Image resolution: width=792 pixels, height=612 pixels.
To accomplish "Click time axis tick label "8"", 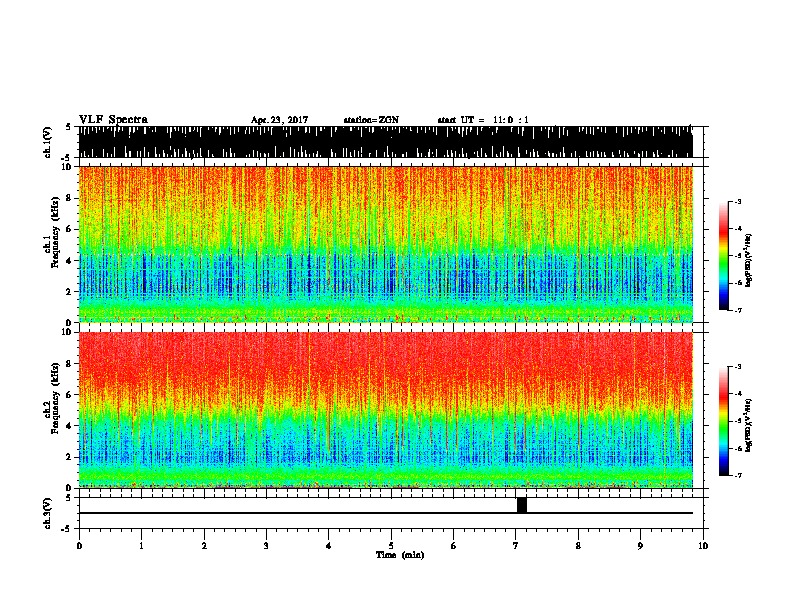I will click(x=578, y=546).
